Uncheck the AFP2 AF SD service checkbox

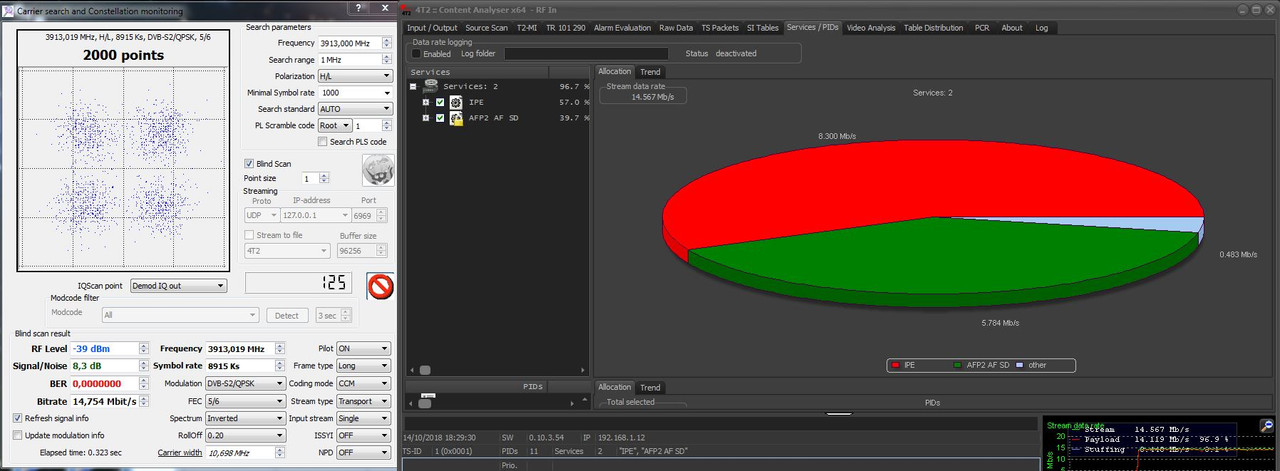pos(440,118)
